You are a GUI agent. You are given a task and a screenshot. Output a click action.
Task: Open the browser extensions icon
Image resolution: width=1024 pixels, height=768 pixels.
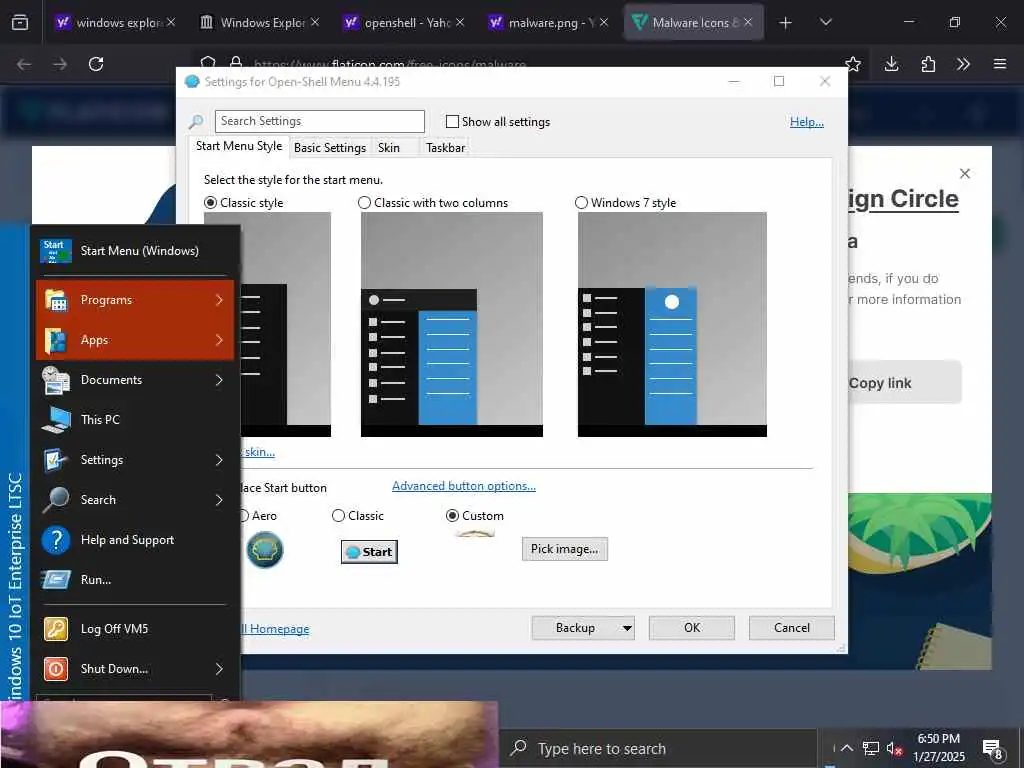tap(928, 64)
